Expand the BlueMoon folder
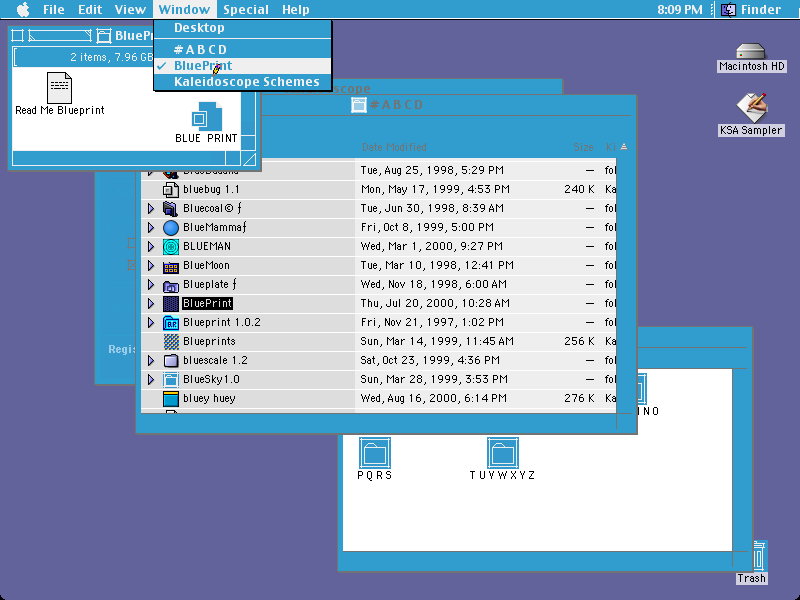Viewport: 800px width, 600px height. click(x=151, y=266)
